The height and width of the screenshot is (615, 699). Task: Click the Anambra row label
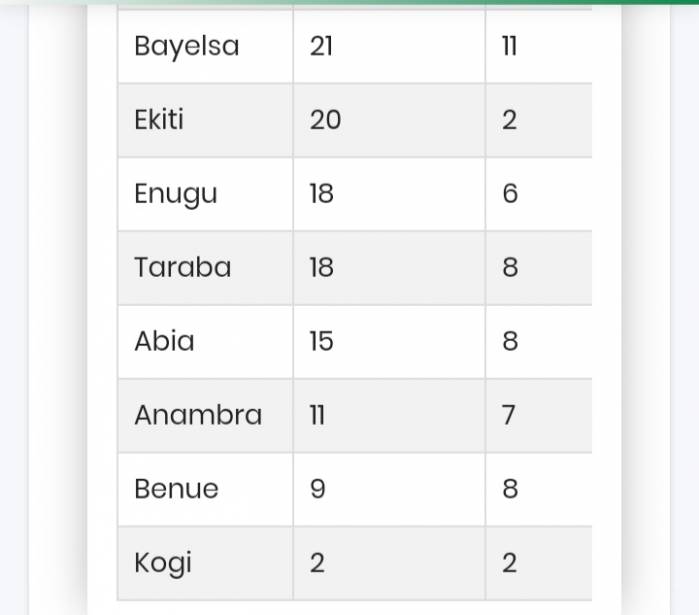tap(198, 415)
